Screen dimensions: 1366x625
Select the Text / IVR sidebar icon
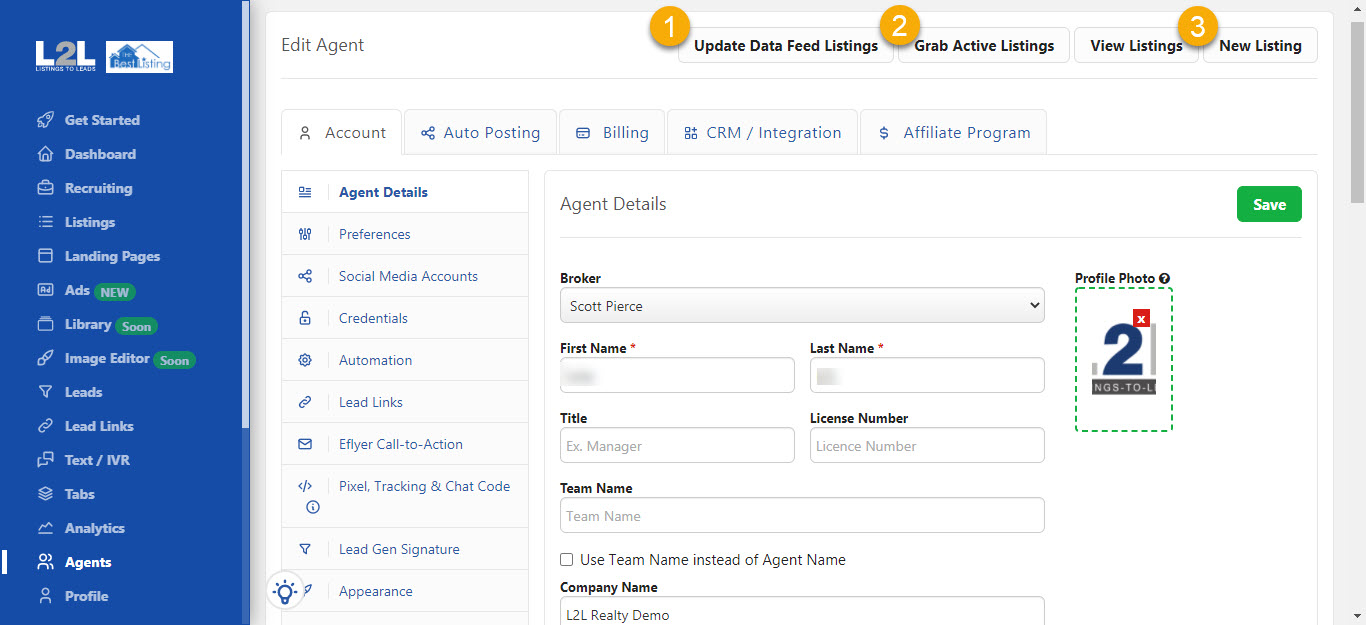(x=46, y=460)
